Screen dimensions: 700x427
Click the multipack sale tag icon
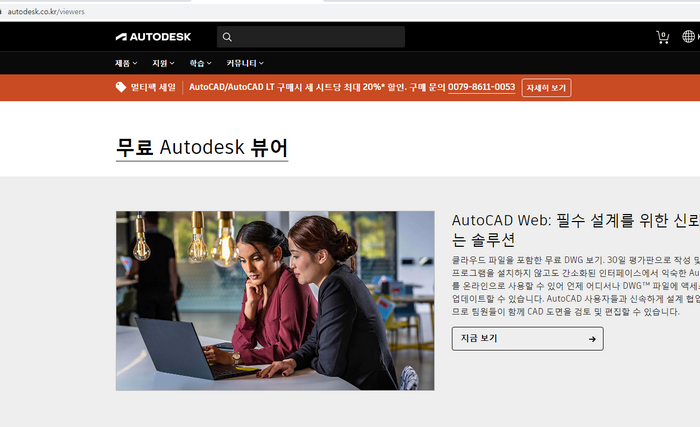(x=121, y=87)
